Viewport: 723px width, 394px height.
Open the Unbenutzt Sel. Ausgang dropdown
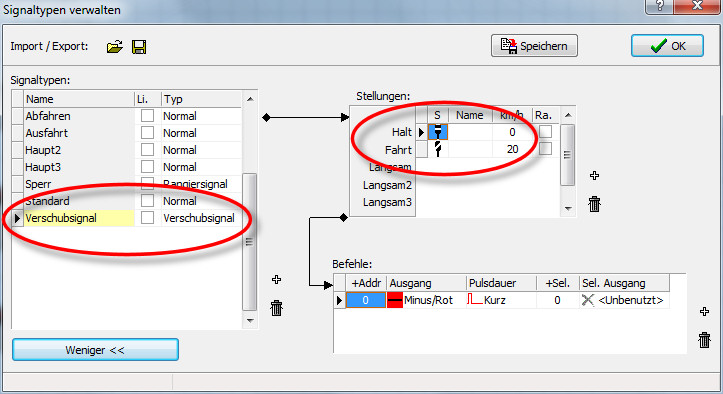(624, 300)
